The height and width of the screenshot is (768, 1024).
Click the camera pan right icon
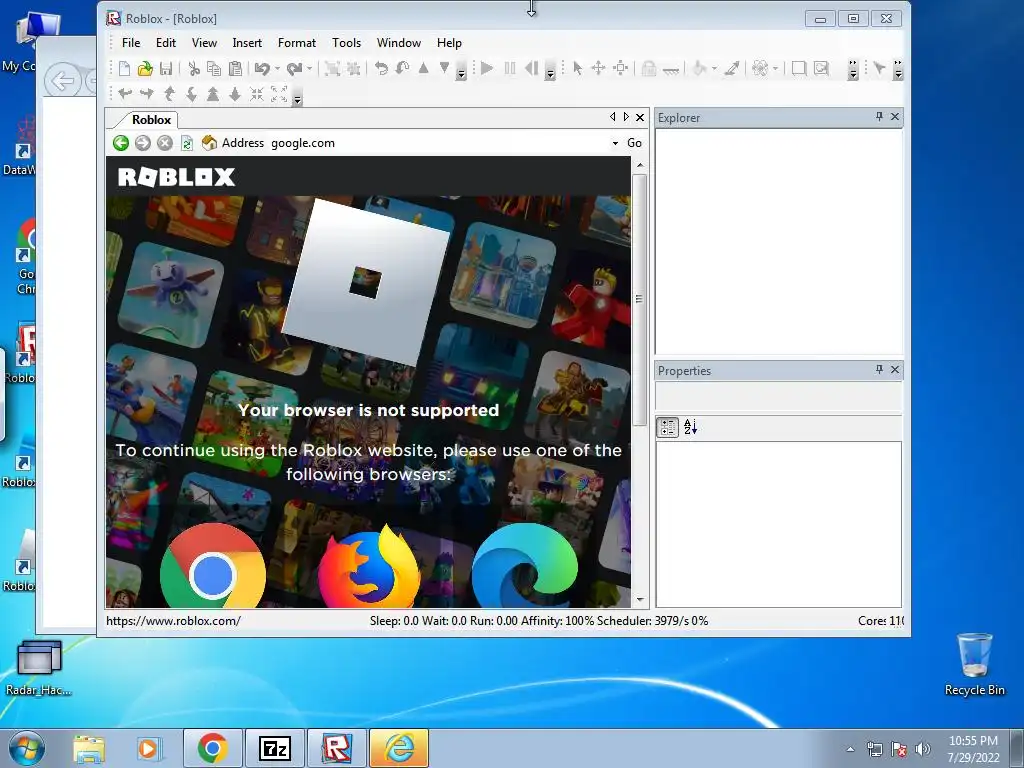pos(146,94)
